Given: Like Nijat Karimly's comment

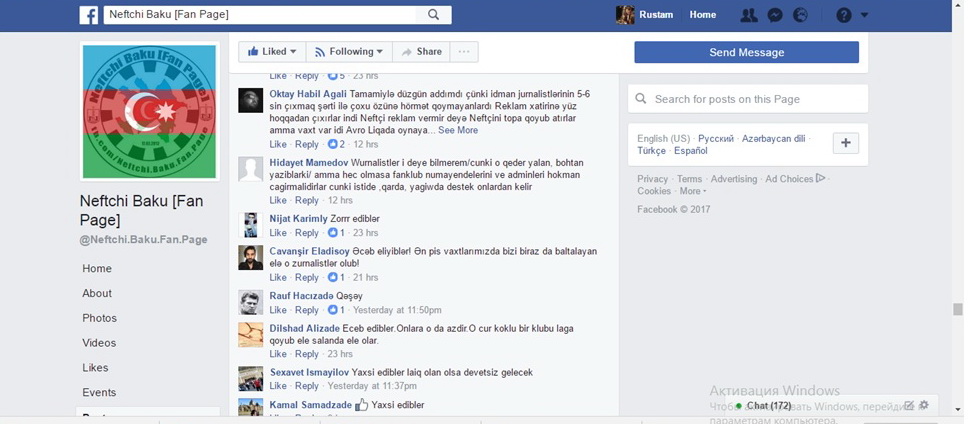Looking at the screenshot, I should click(278, 233).
